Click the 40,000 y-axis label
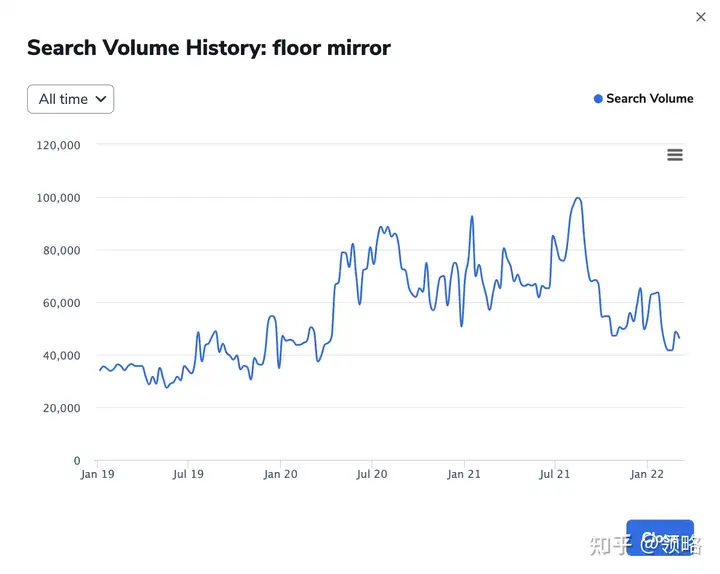Screen dimensions: 720x574 (62, 355)
